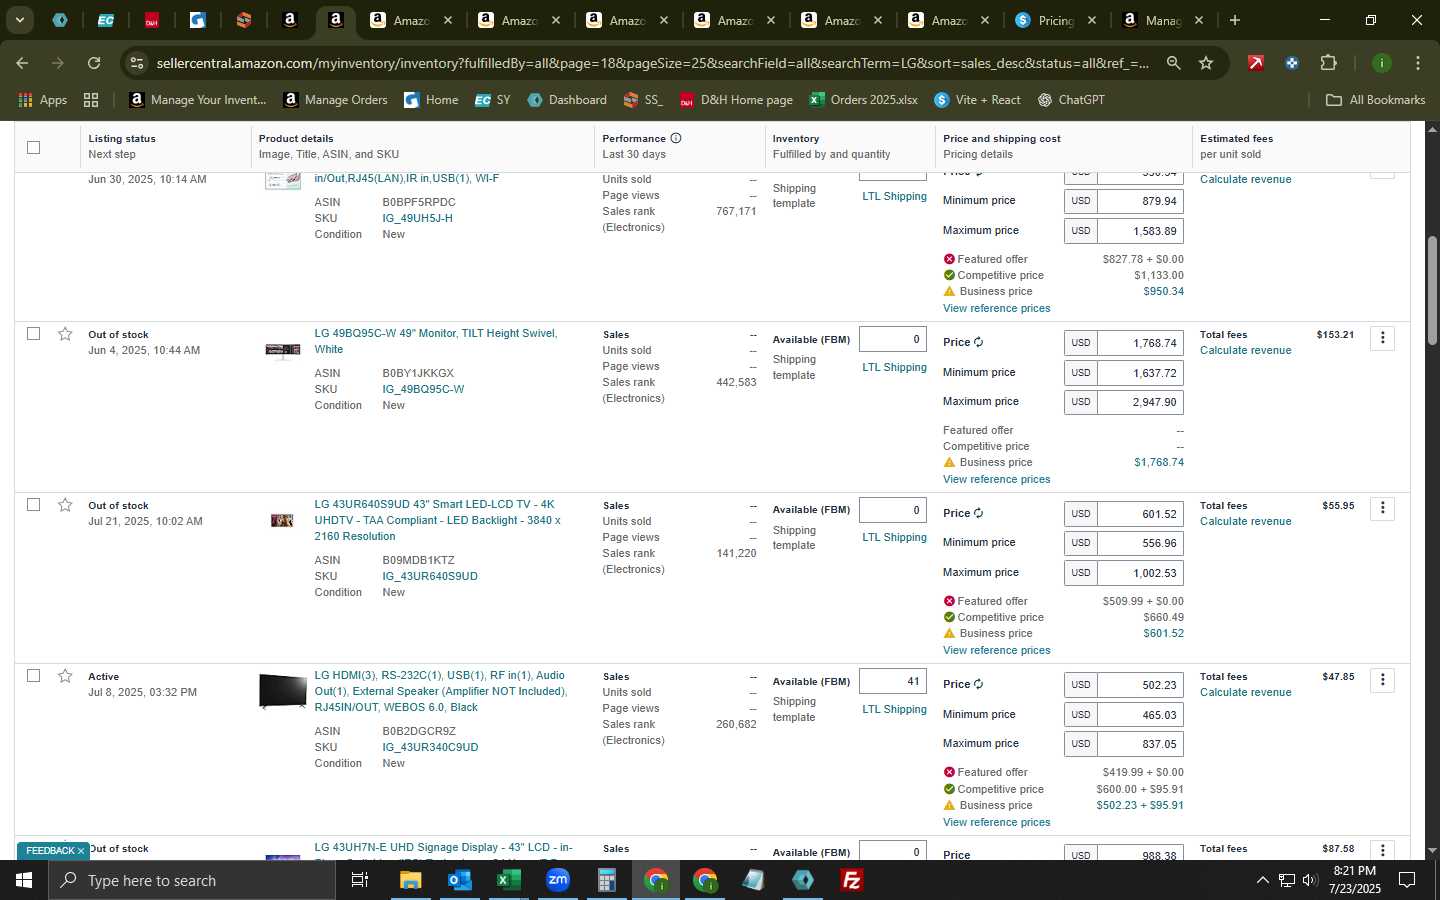Open Manage Your Inventory bookmark
Viewport: 1440px width, 900px height.
198,100
